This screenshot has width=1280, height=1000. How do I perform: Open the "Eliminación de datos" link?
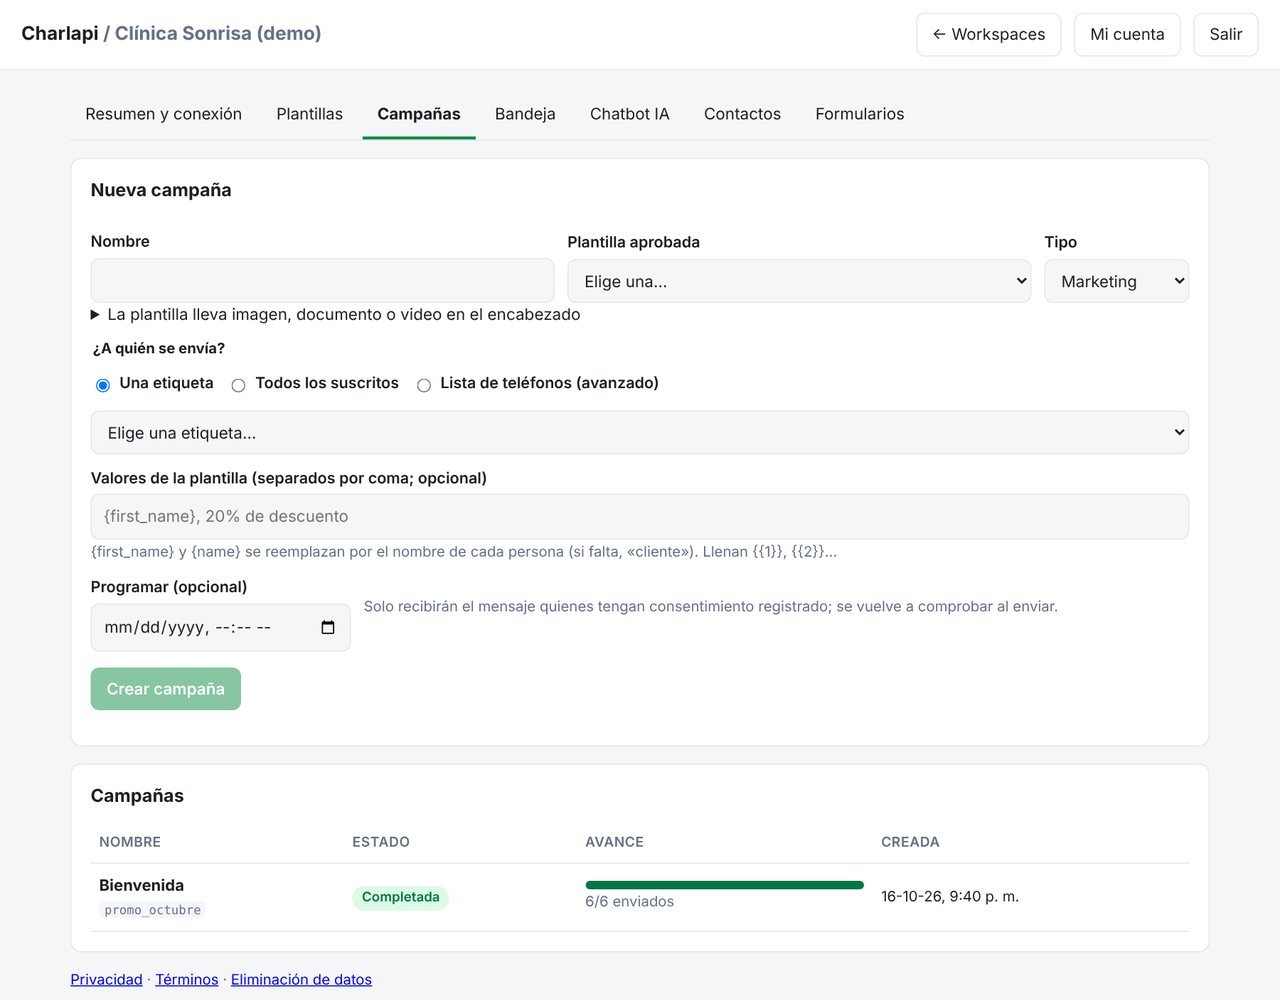pyautogui.click(x=301, y=979)
